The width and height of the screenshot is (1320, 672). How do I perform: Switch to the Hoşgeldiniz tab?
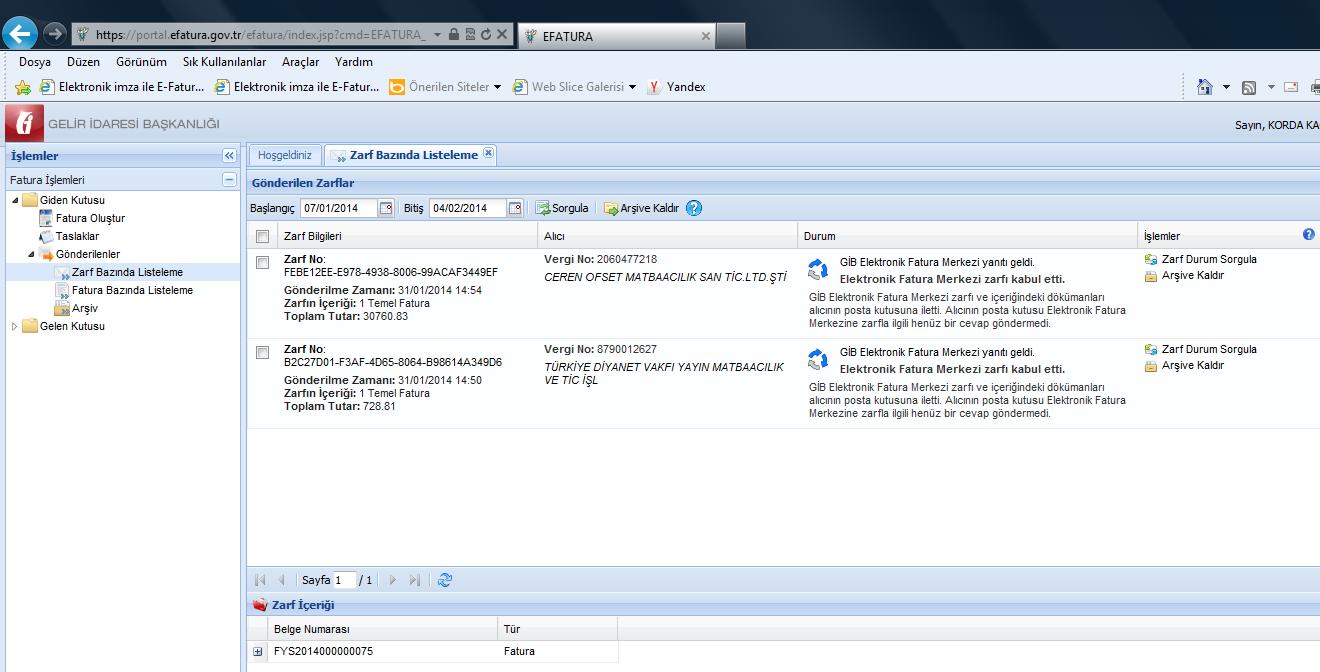pos(285,156)
